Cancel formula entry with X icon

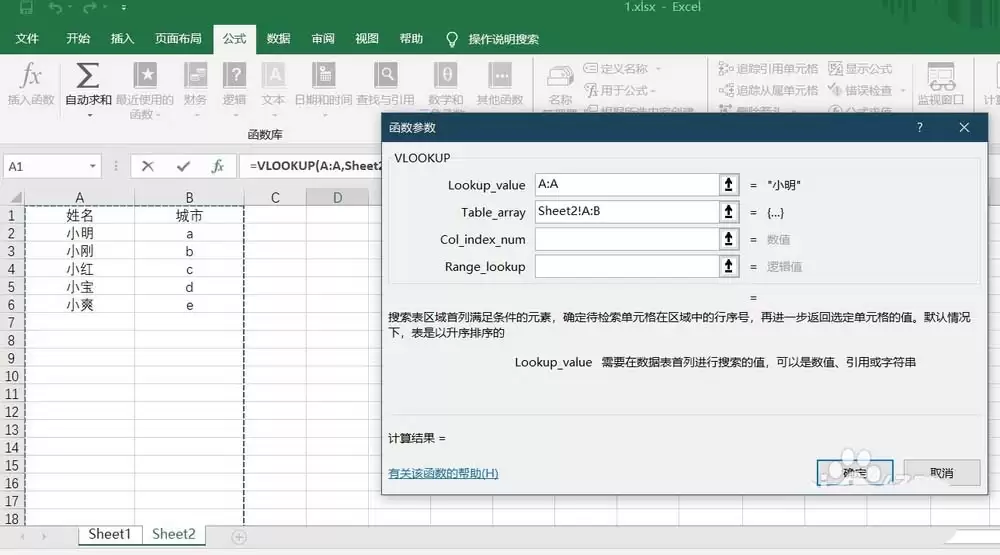[x=148, y=166]
